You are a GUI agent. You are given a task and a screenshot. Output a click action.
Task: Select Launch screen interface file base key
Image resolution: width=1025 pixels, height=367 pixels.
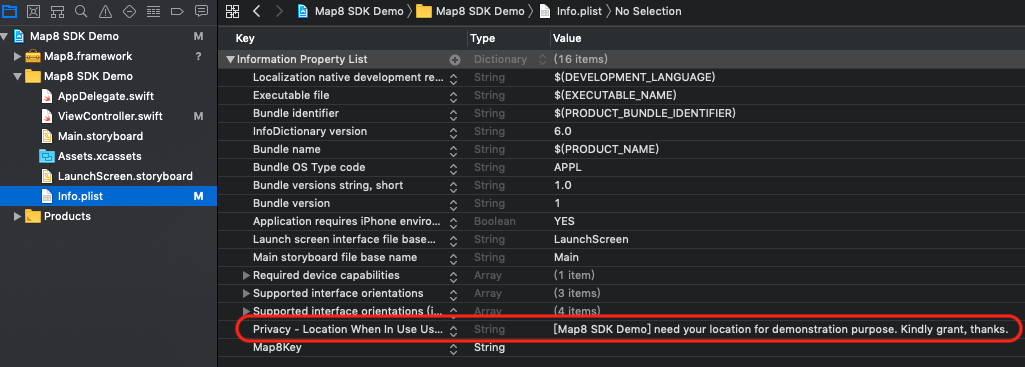coord(344,239)
